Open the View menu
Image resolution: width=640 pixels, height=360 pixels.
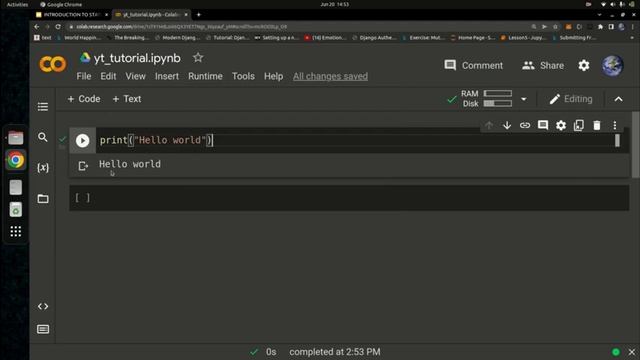[136, 76]
